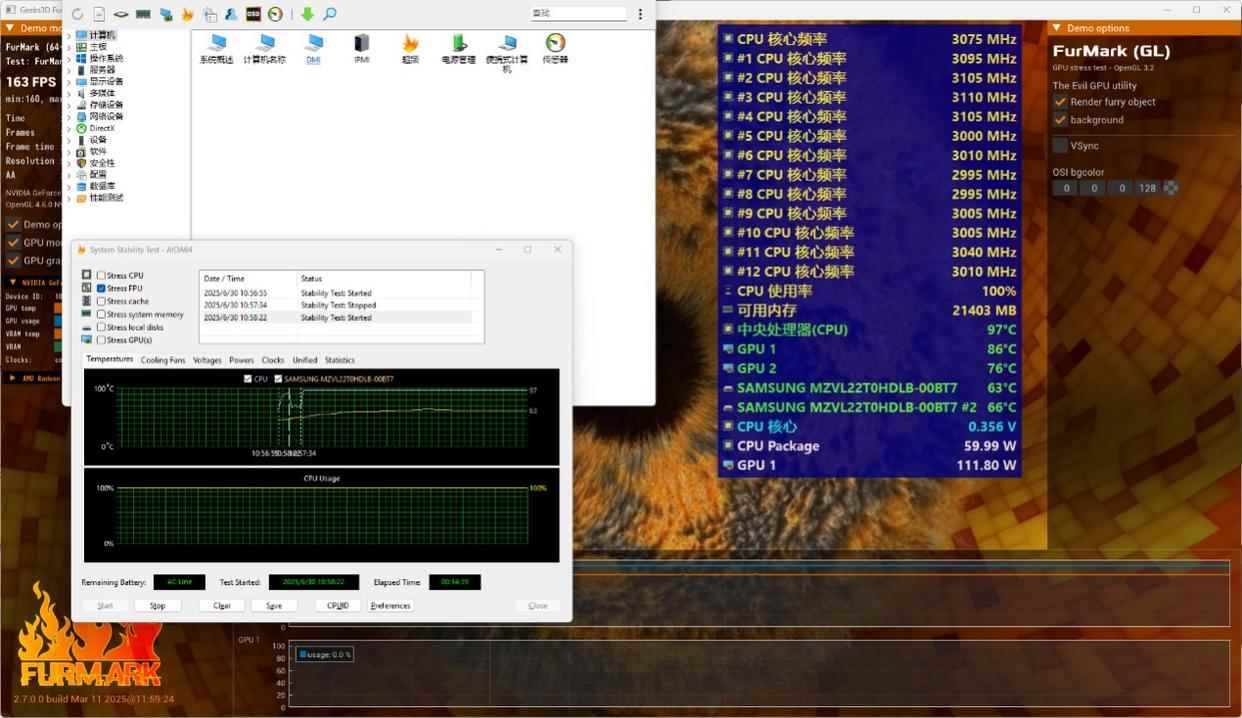Viewport: 1242px width, 718px height.
Task: Click the magnifier search toolbar icon
Action: click(329, 14)
